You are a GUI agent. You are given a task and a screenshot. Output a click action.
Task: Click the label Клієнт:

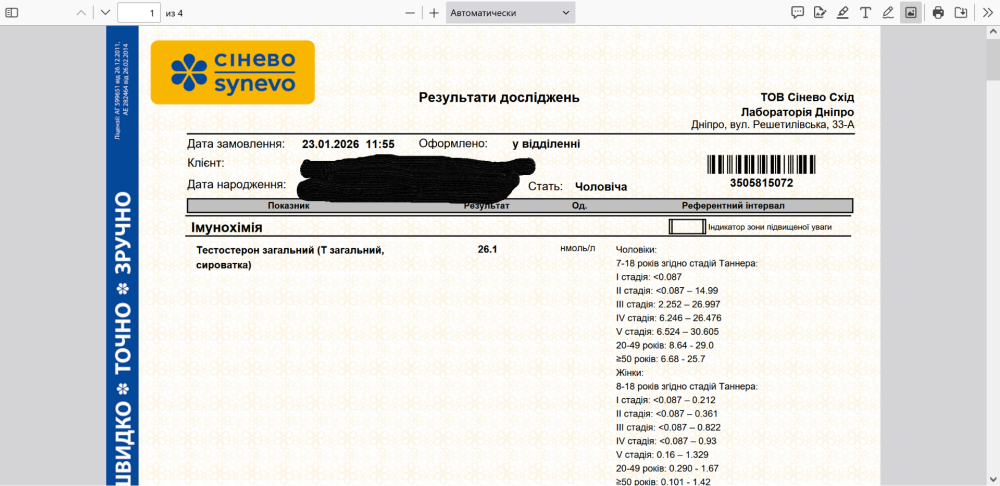click(205, 163)
